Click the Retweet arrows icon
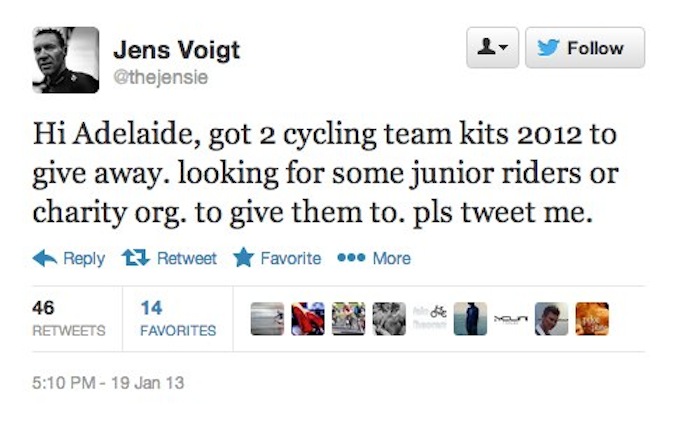 [x=136, y=258]
